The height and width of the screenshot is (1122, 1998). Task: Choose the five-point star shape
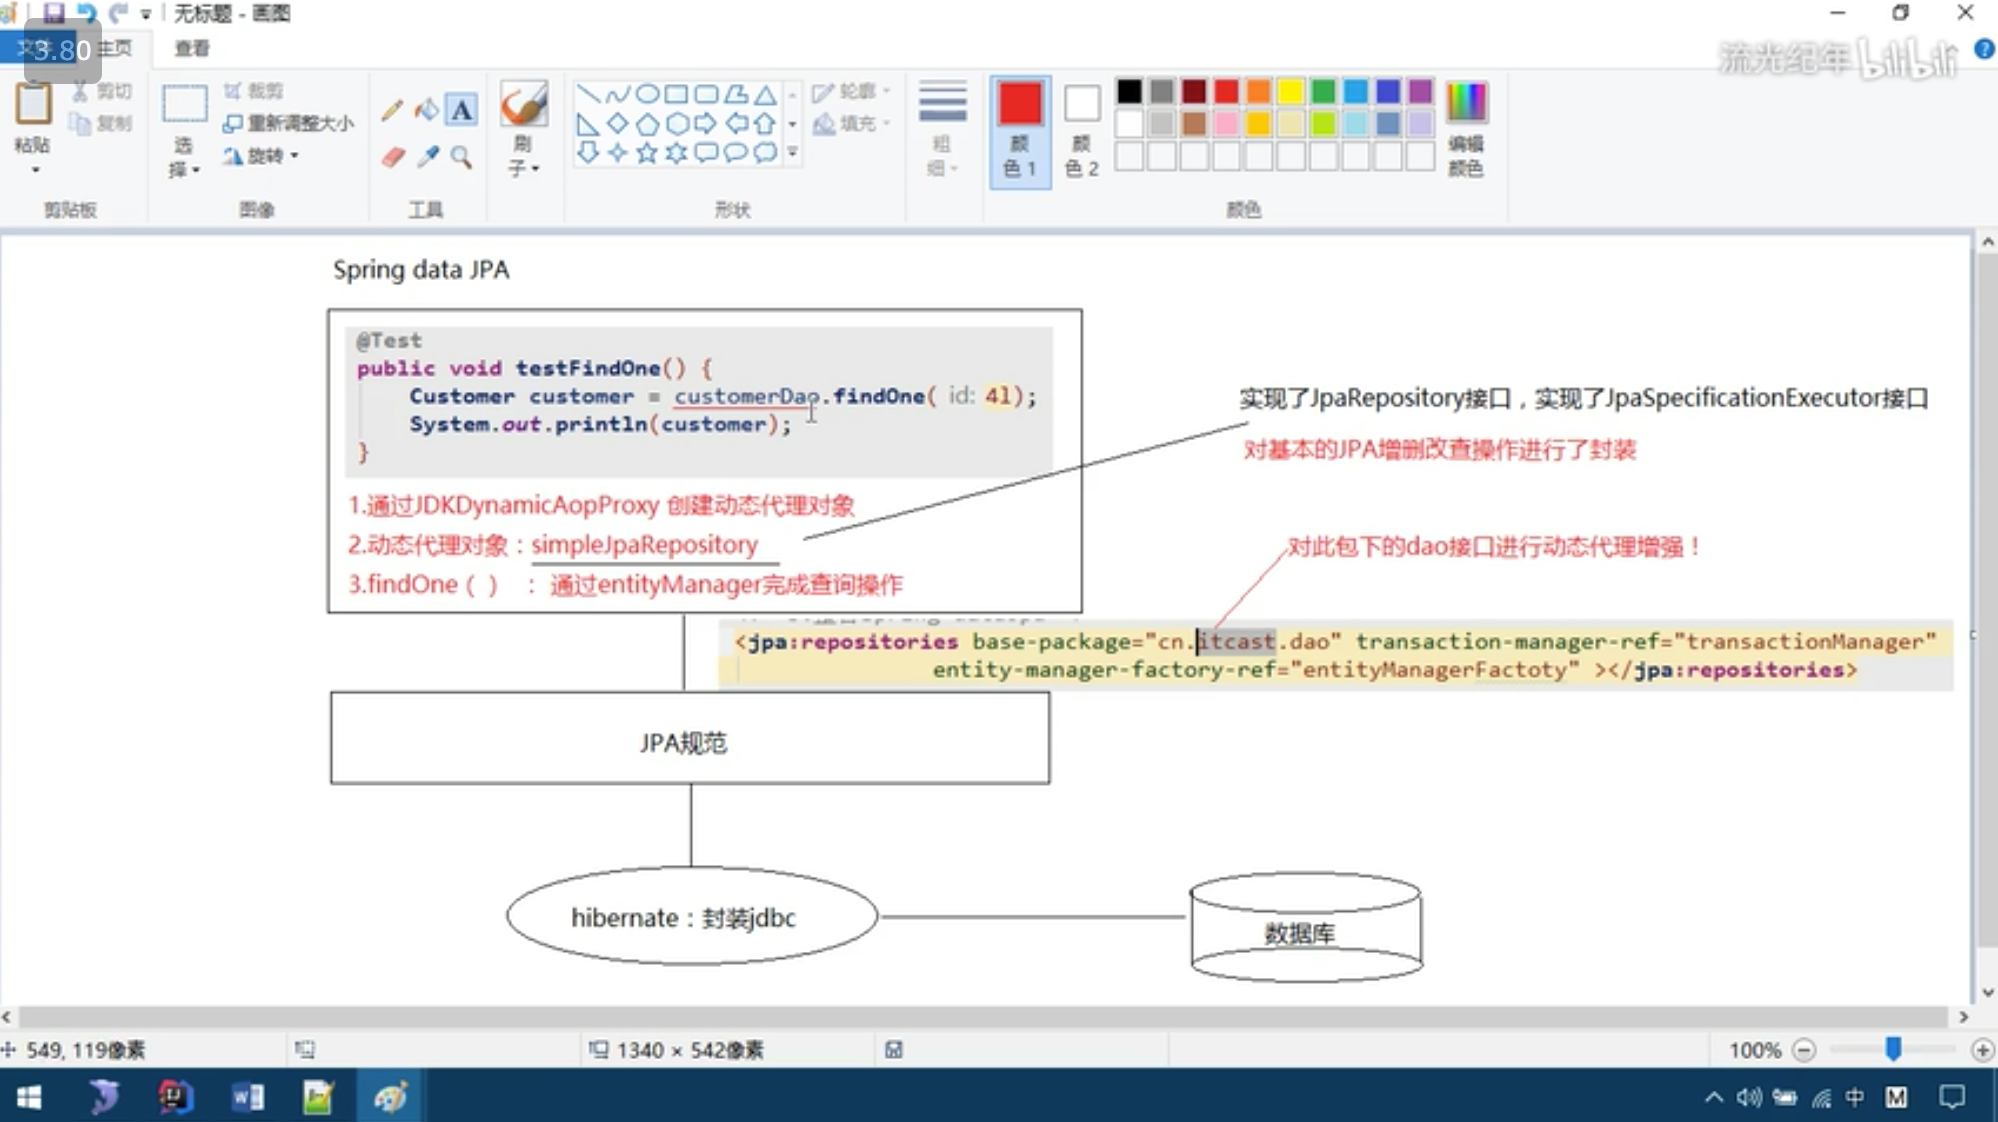pos(647,153)
